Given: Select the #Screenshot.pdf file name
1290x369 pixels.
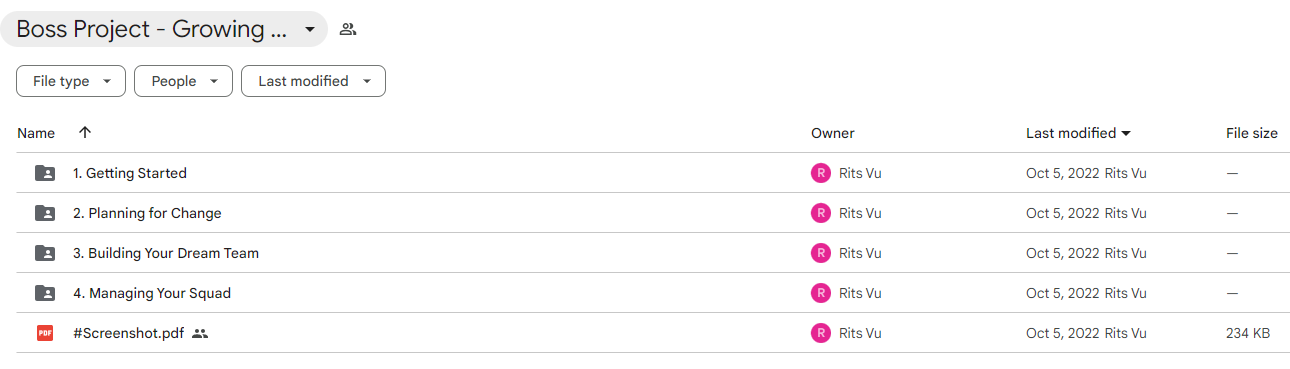Looking at the screenshot, I should 128,333.
